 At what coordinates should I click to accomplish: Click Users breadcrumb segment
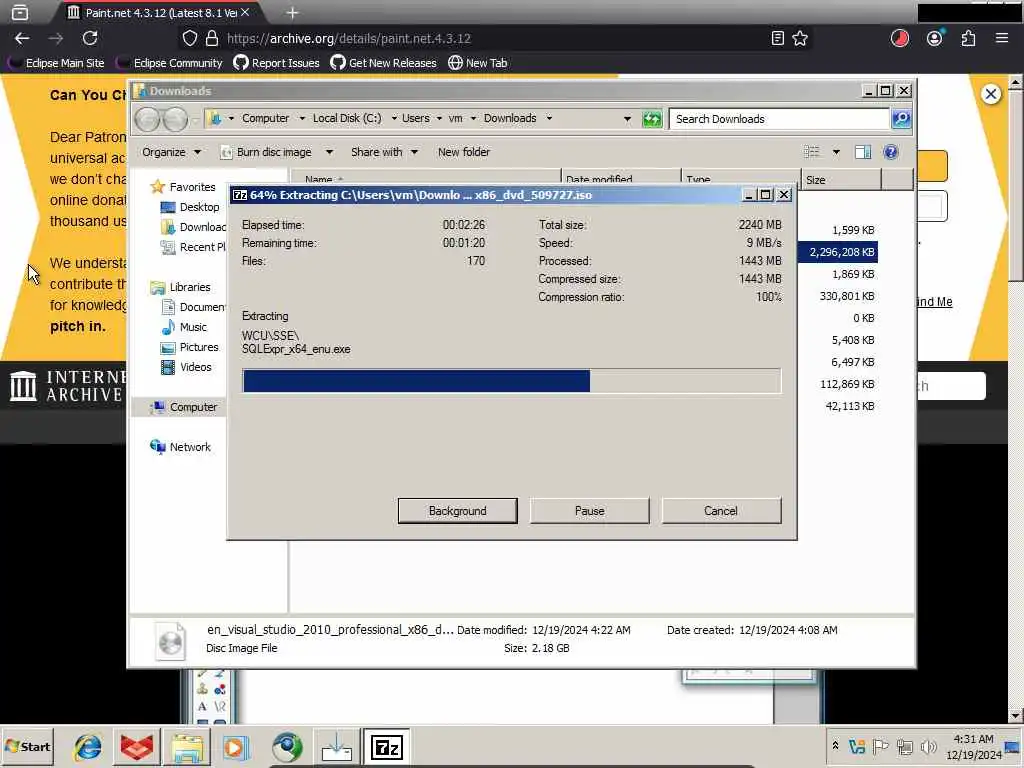click(x=415, y=118)
